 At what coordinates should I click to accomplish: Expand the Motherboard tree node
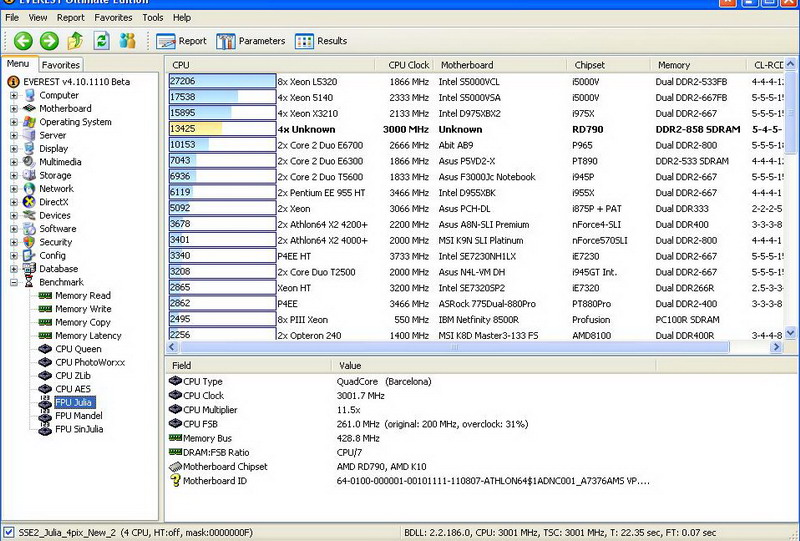click(x=14, y=109)
